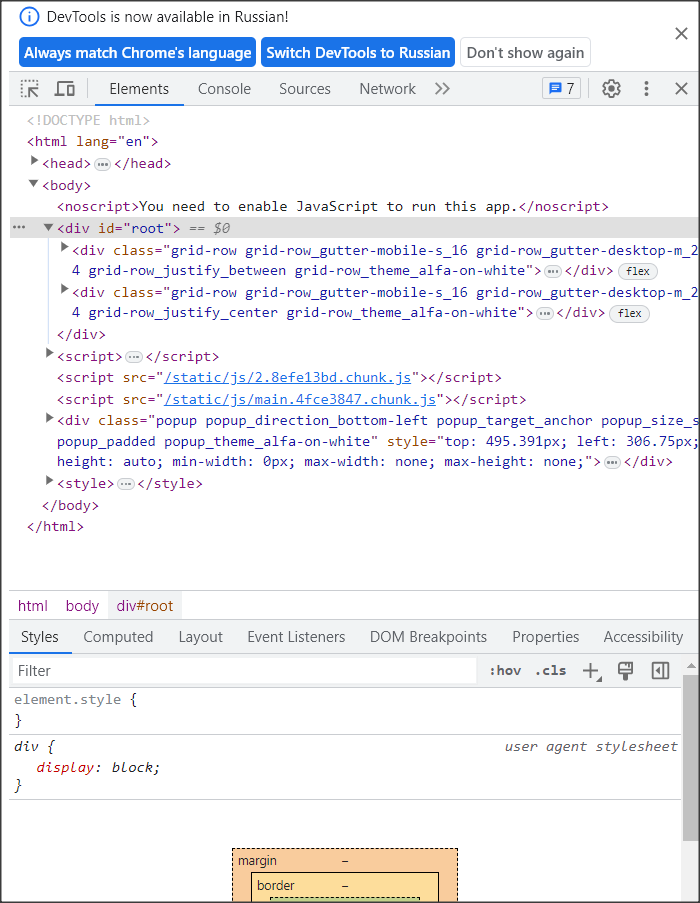
Task: Collapse the div id root node
Action: [x=48, y=227]
